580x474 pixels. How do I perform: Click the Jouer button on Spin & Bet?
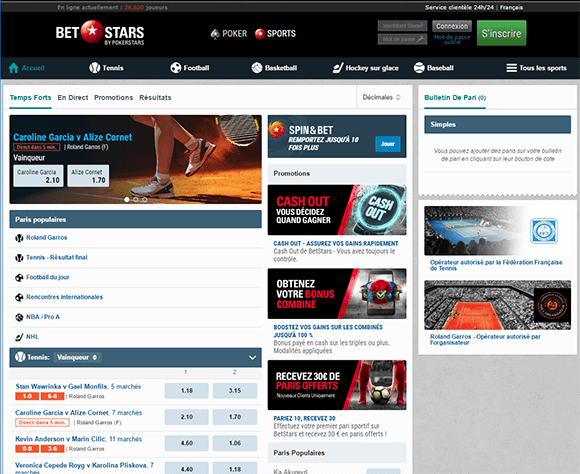click(x=388, y=144)
